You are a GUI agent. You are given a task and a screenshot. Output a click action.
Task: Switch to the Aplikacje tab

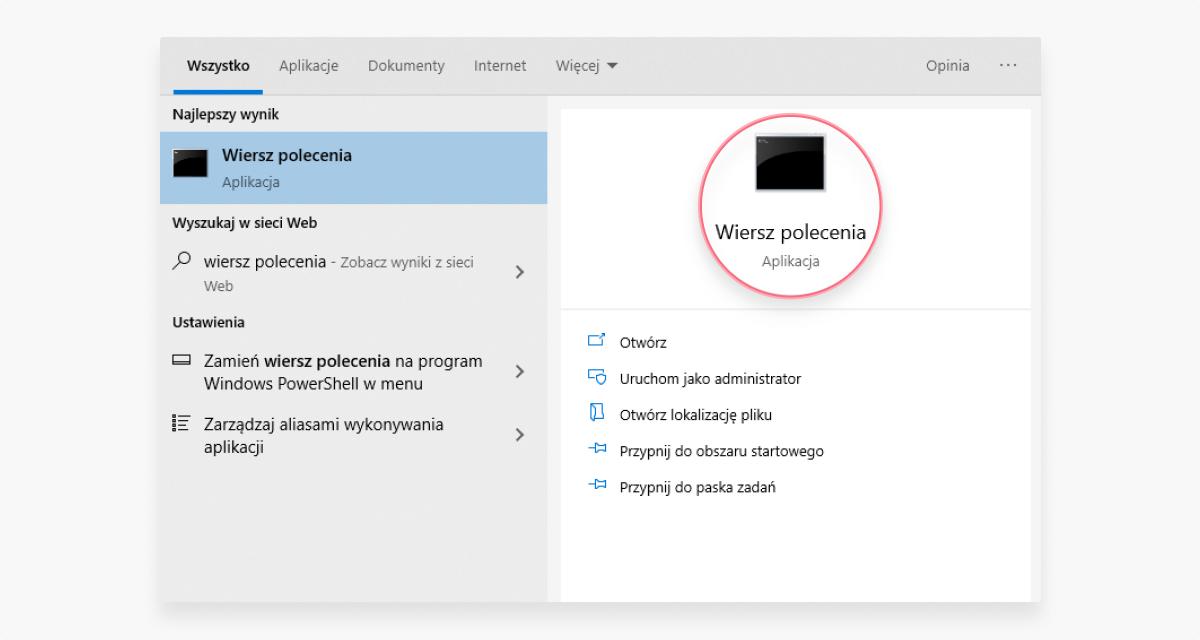308,66
